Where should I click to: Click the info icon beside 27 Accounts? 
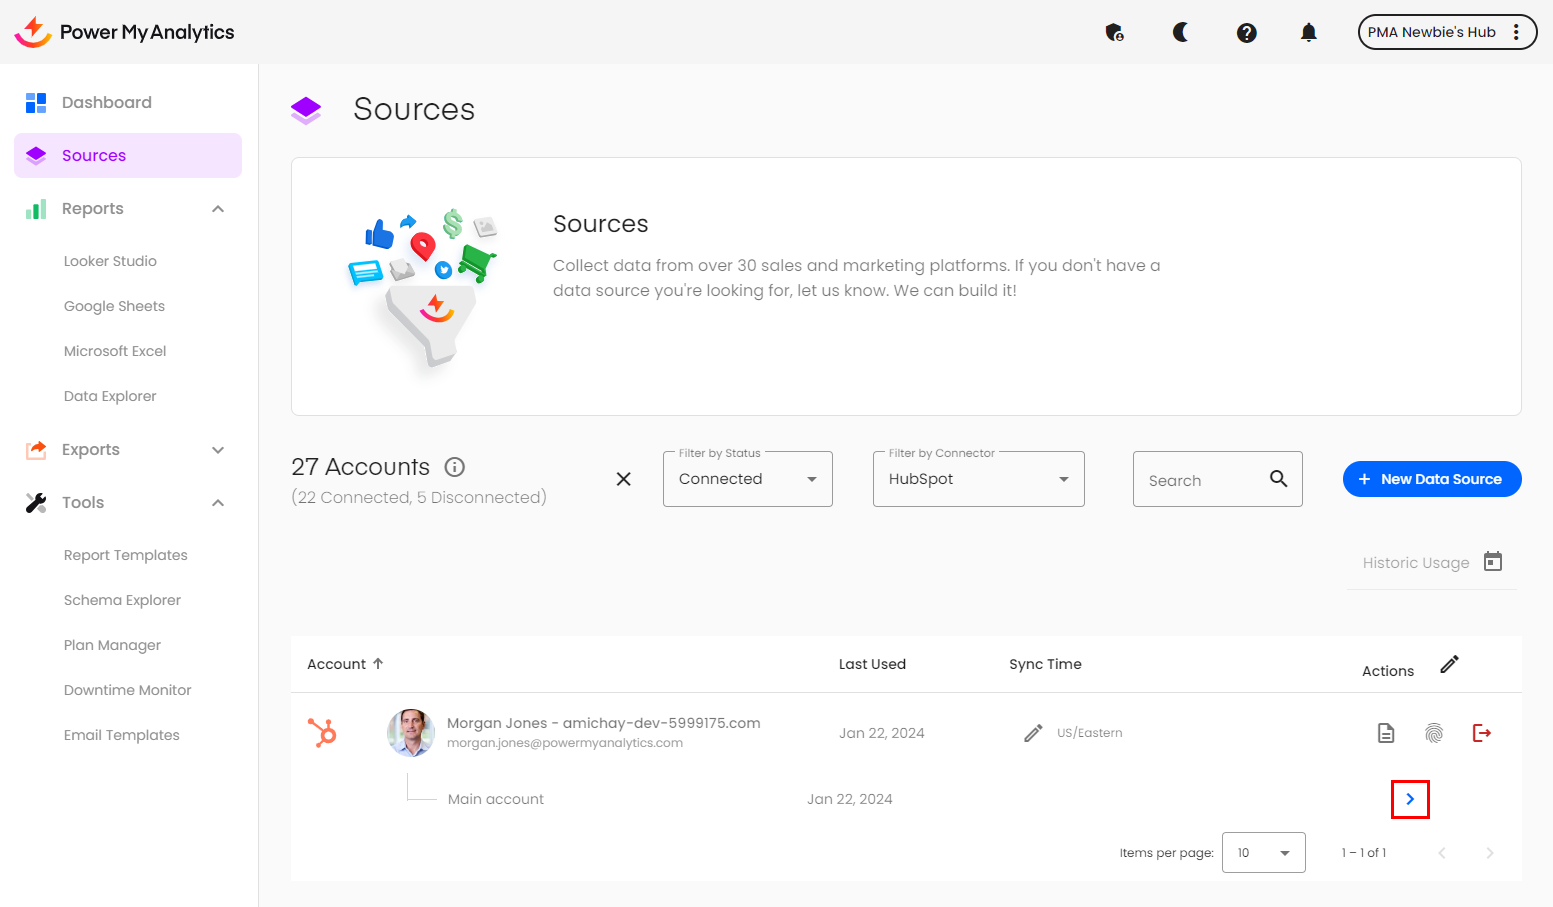[455, 467]
